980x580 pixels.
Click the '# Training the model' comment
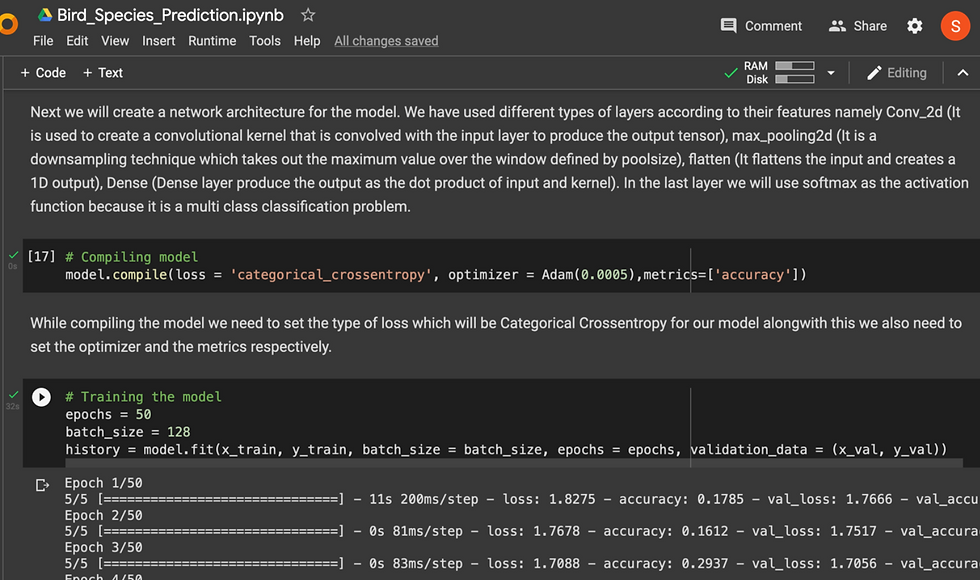pyautogui.click(x=143, y=397)
